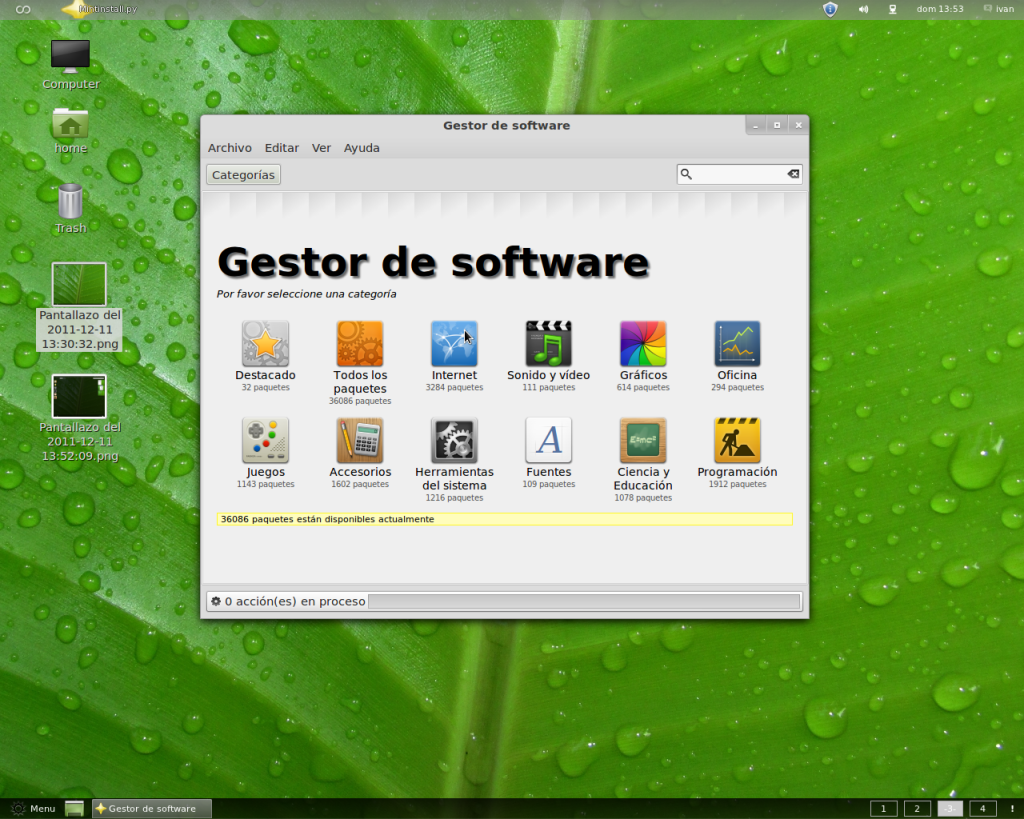Viewport: 1024px width, 819px height.
Task: Open the Ayuda menu
Action: point(361,147)
